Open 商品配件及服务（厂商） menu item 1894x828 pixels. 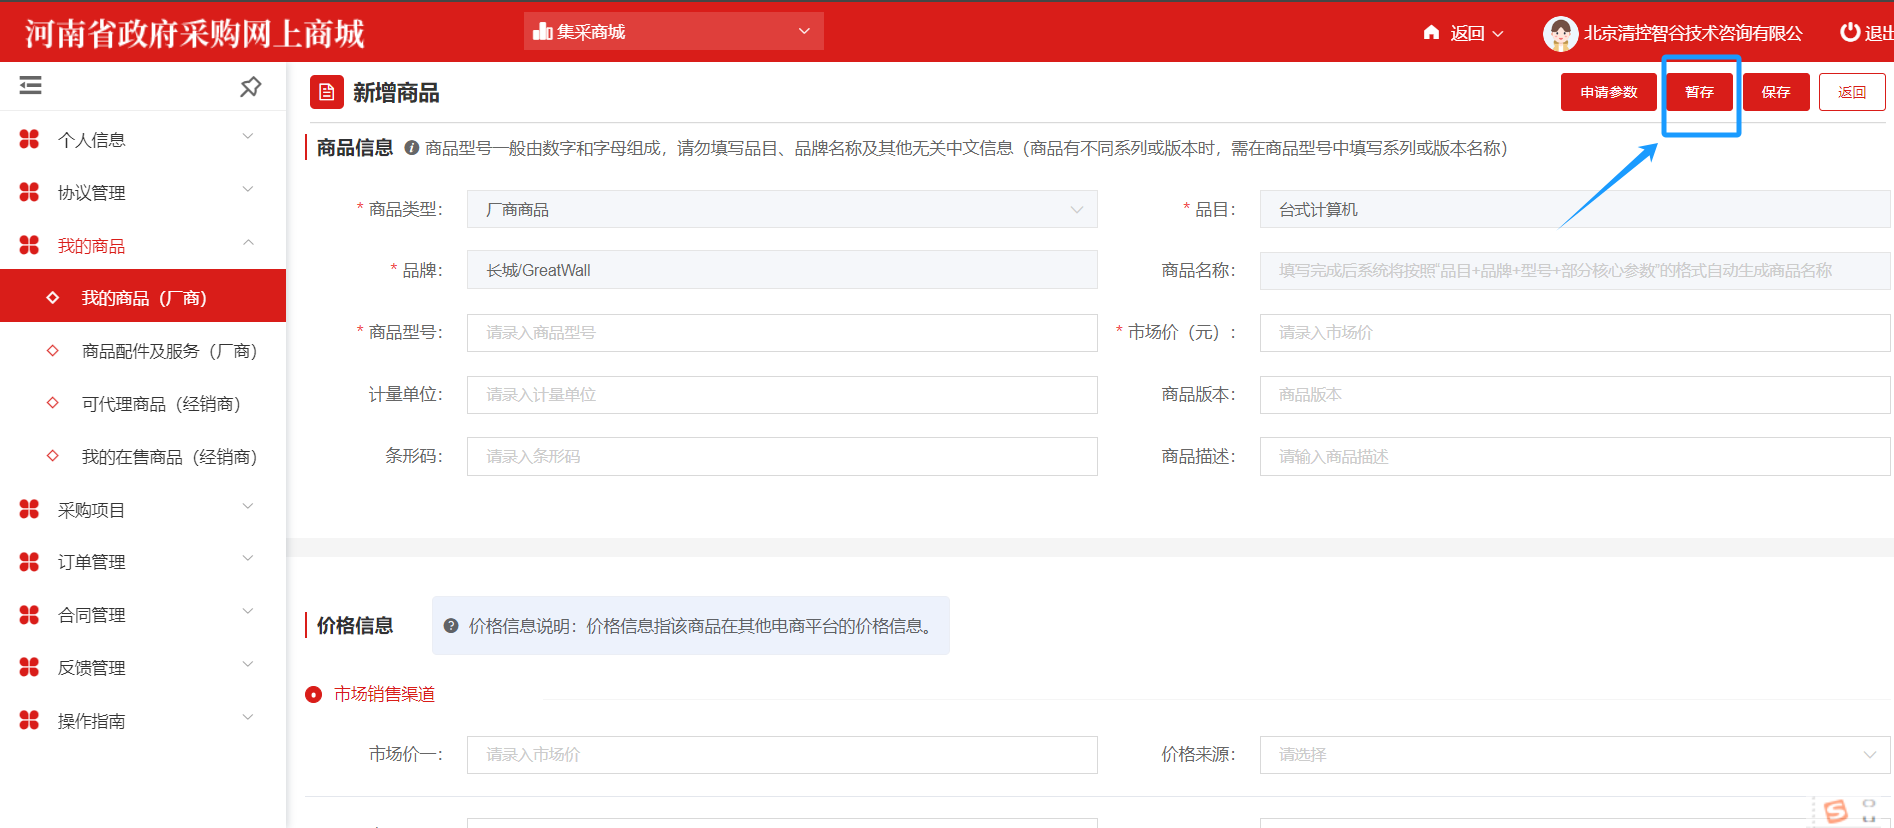coord(143,351)
